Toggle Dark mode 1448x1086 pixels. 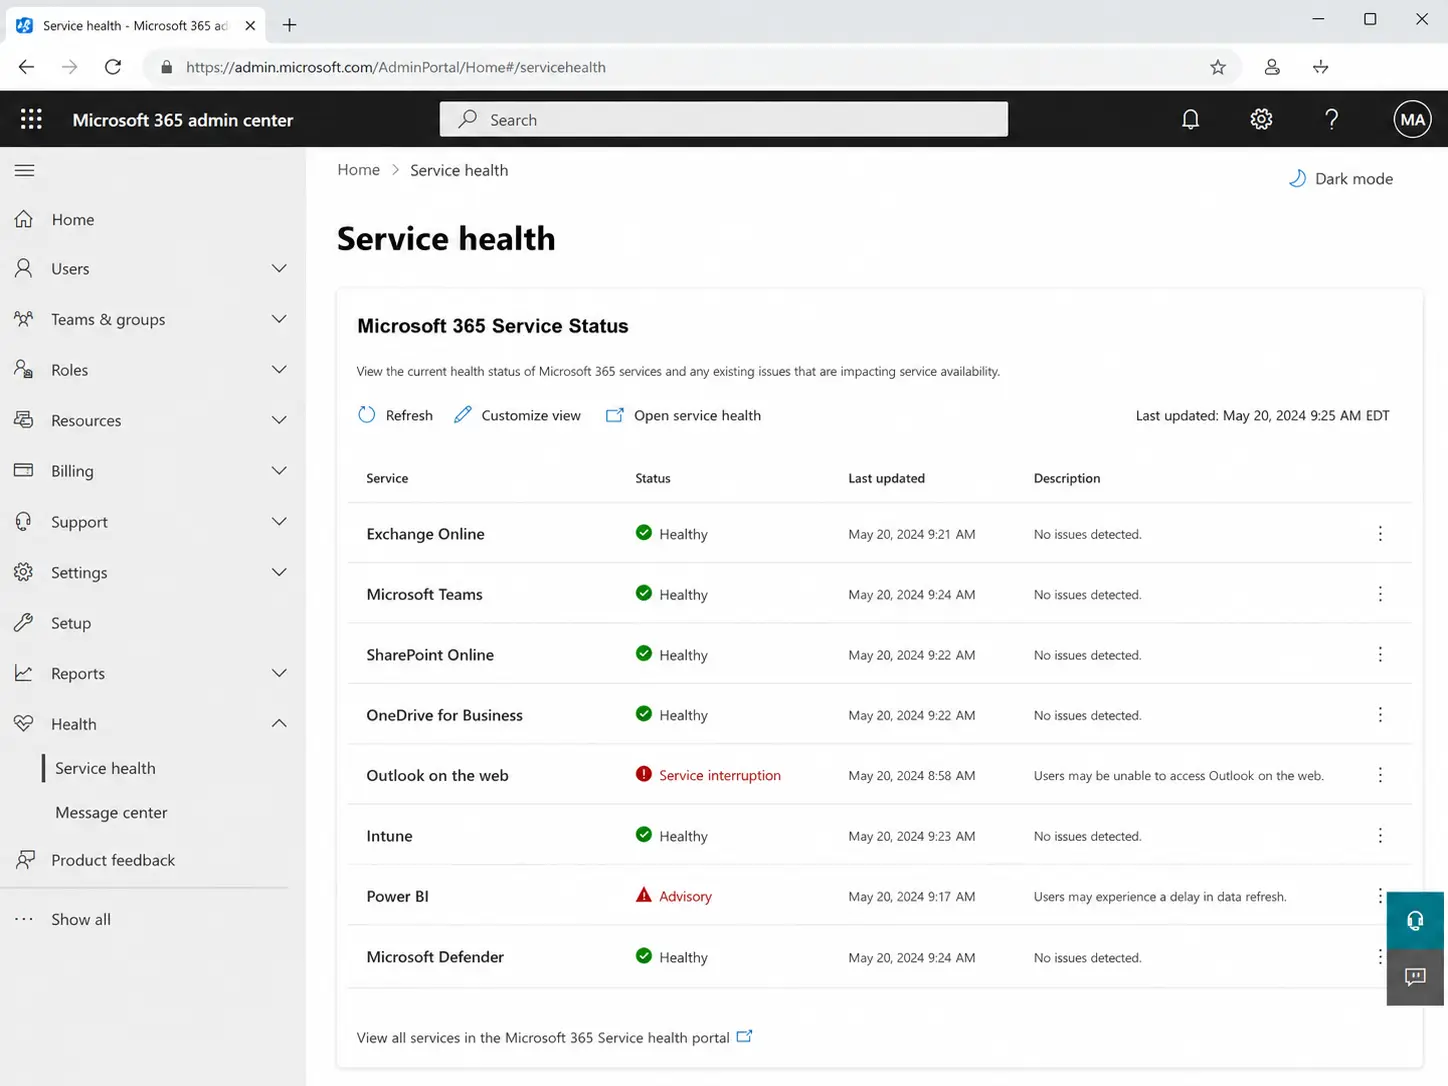(x=1341, y=178)
